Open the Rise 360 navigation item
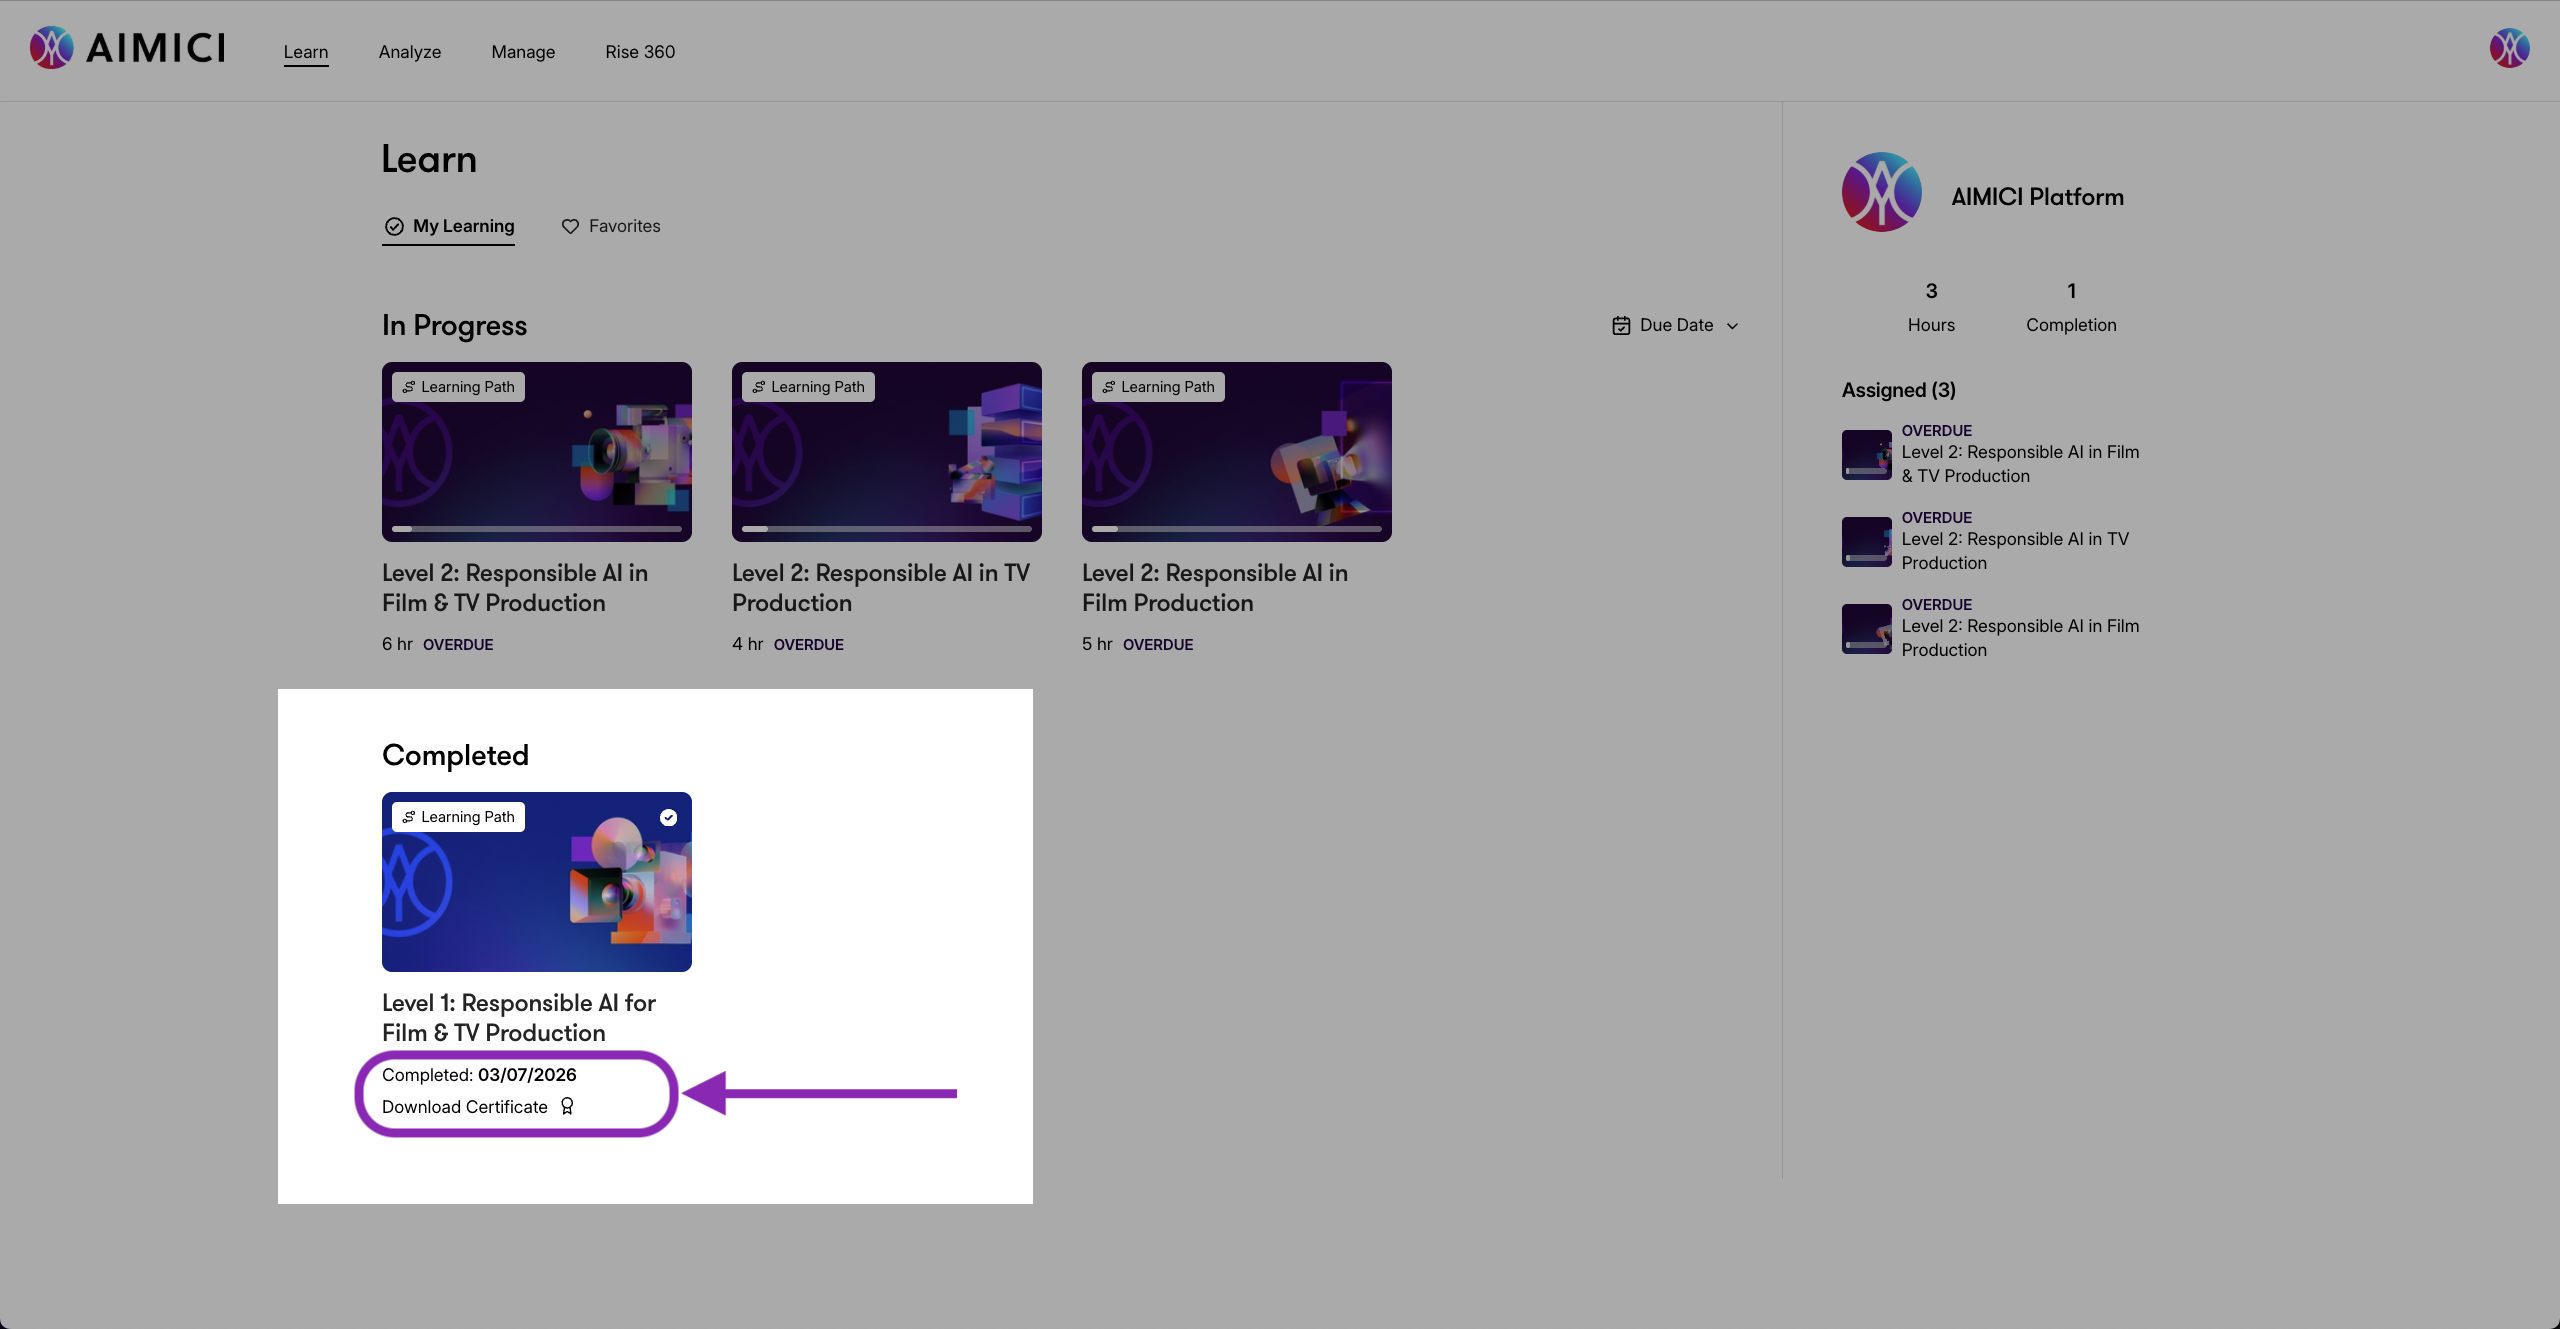 coord(640,52)
